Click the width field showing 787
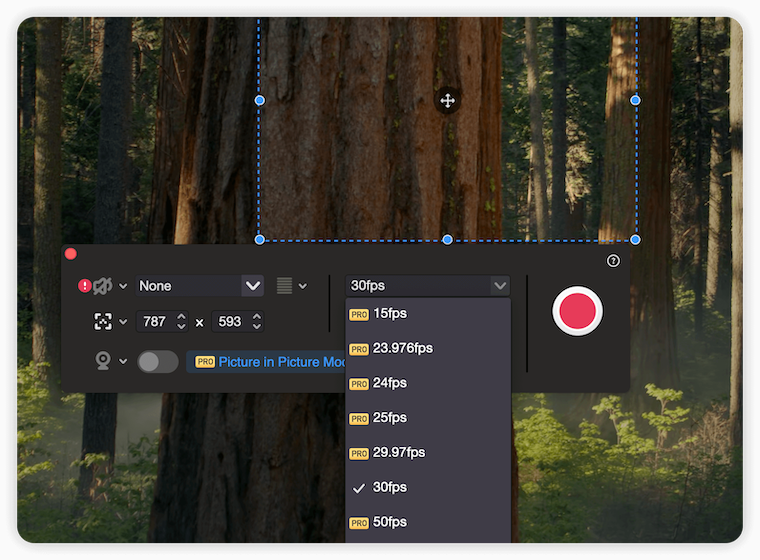This screenshot has height=560, width=760. coord(155,322)
